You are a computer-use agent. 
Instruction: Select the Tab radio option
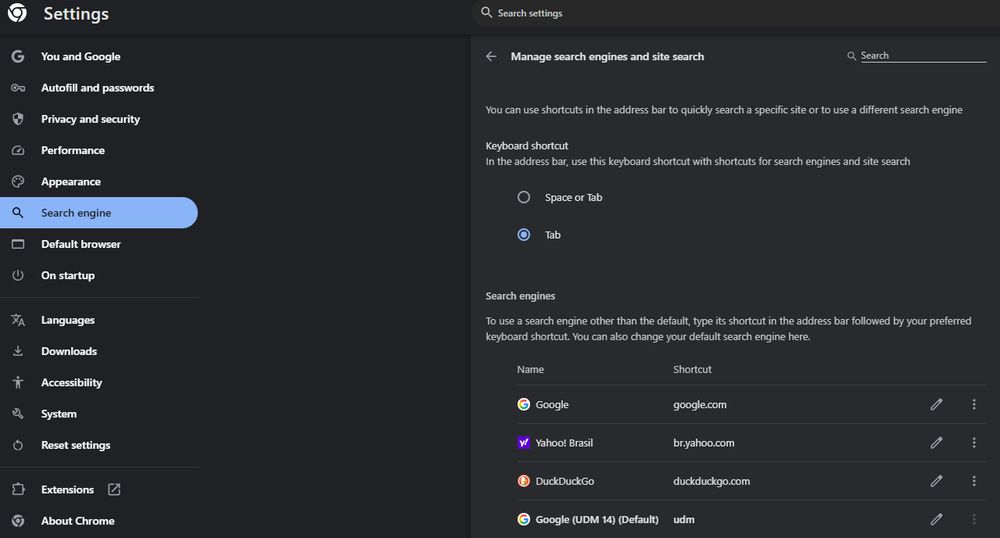click(x=524, y=235)
